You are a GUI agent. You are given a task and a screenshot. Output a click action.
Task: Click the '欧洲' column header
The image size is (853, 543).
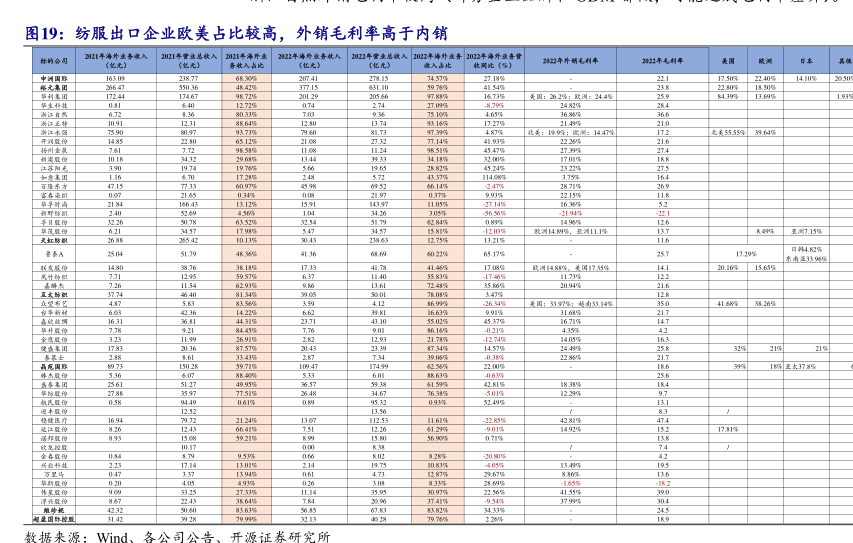point(765,61)
